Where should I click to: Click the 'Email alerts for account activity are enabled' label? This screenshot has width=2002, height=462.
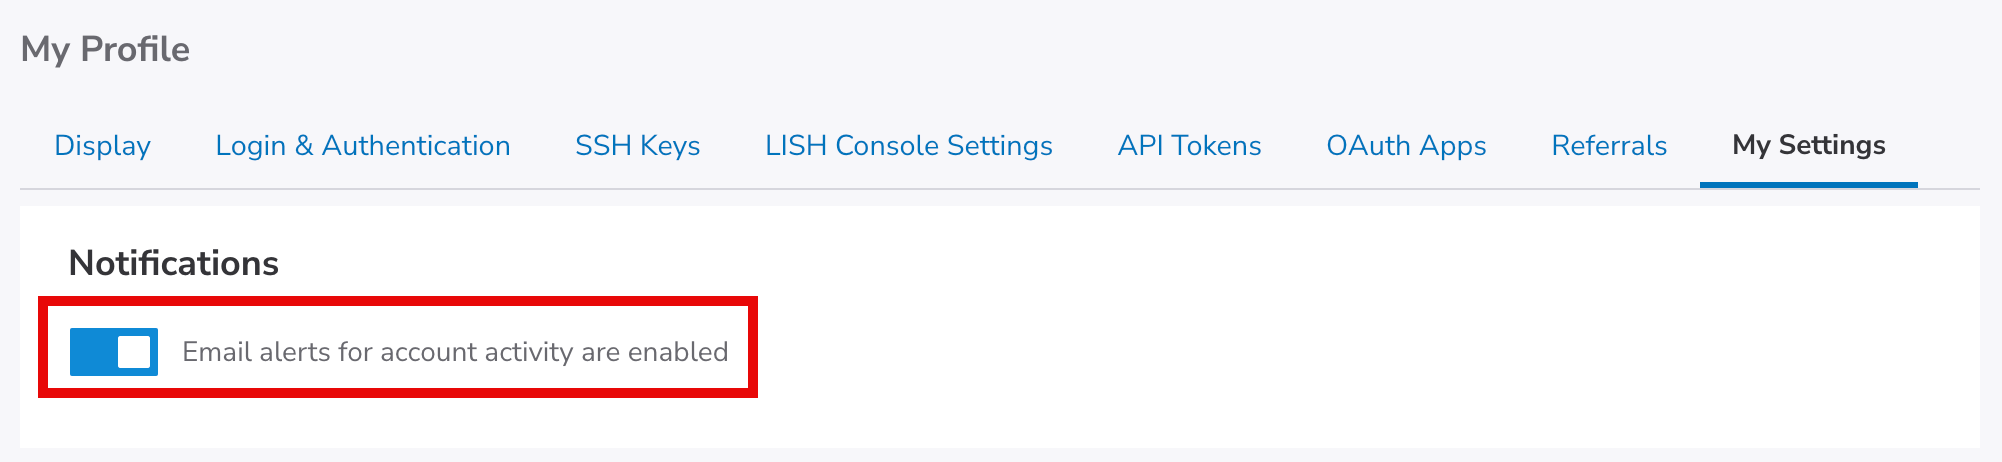pos(455,352)
